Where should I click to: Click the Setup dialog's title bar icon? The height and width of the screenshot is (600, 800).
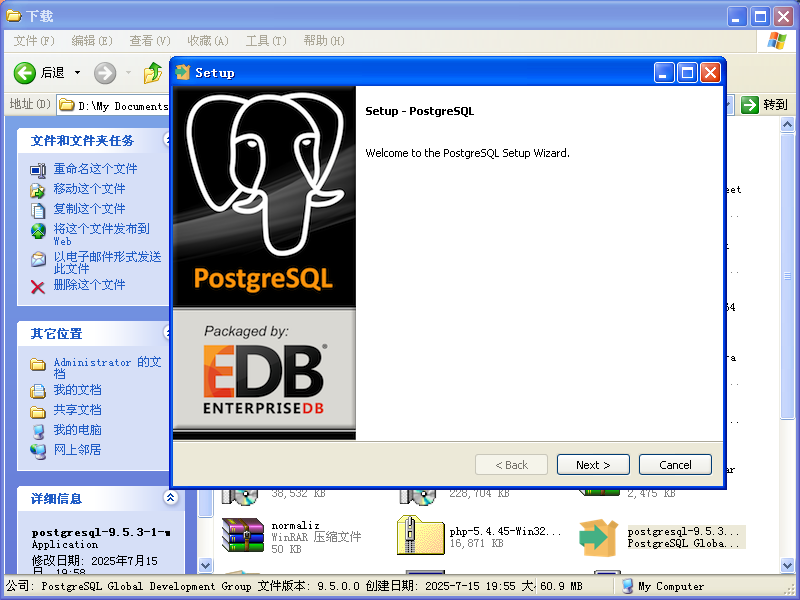(x=182, y=72)
